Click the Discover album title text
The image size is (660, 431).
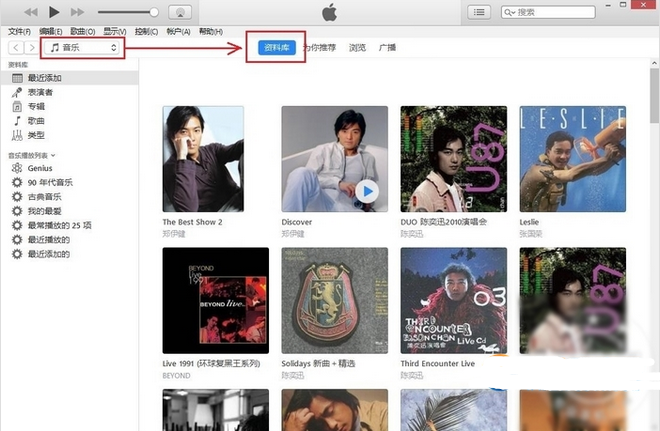pyautogui.click(x=297, y=222)
